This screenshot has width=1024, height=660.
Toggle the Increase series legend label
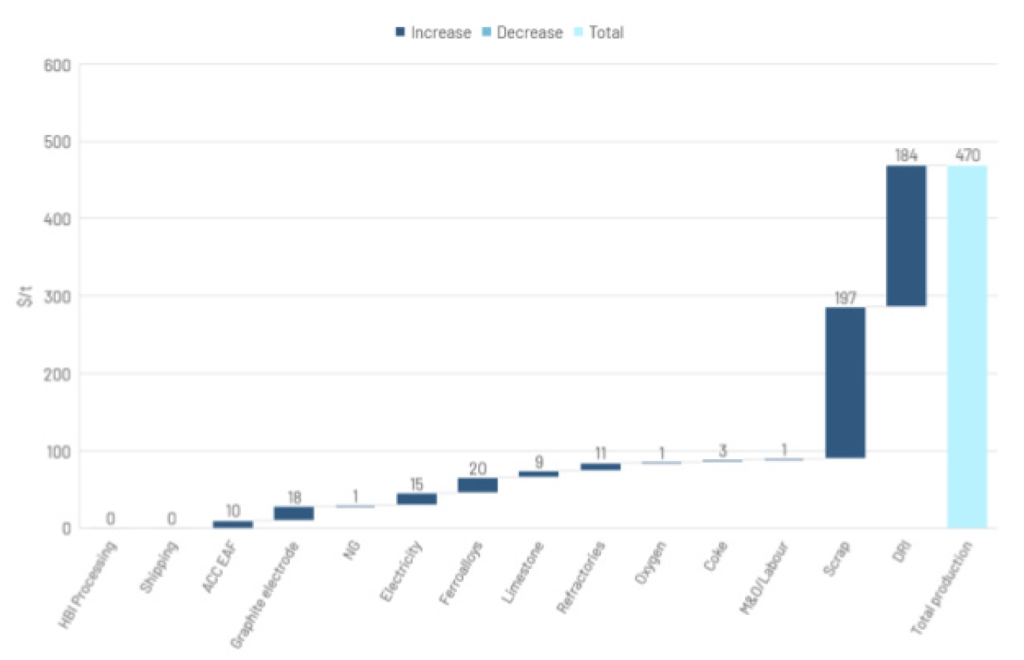click(440, 33)
